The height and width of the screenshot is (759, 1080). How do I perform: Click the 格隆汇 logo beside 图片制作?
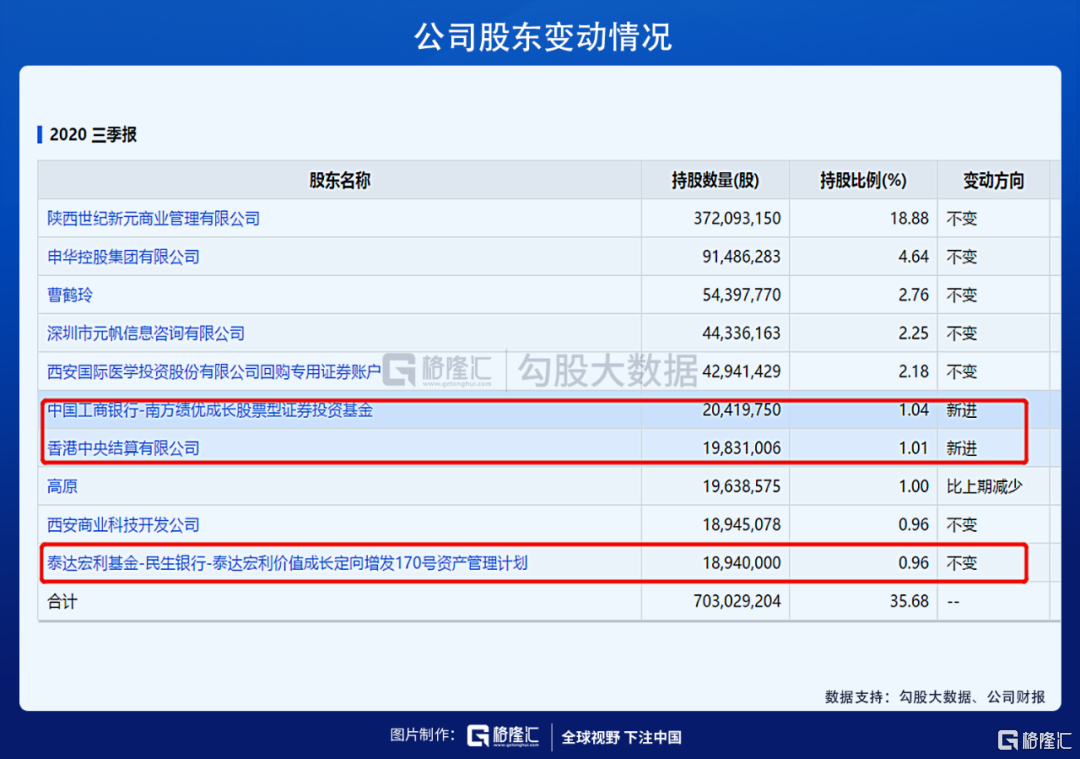(x=503, y=736)
